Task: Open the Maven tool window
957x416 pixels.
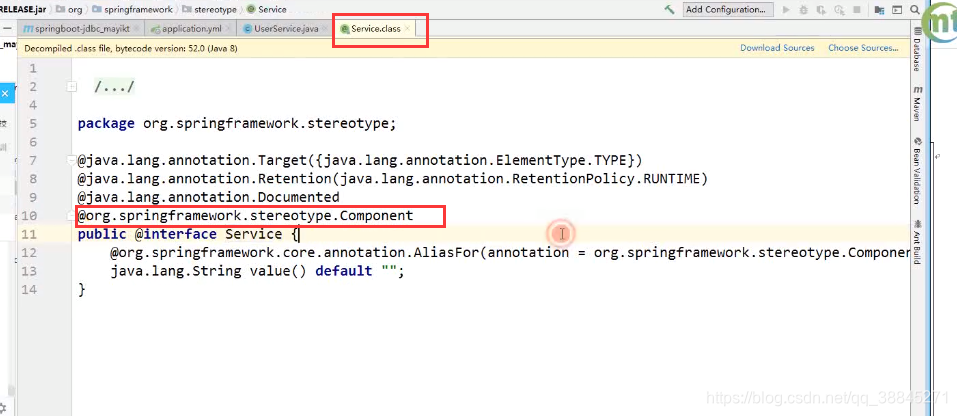Action: tap(917, 104)
